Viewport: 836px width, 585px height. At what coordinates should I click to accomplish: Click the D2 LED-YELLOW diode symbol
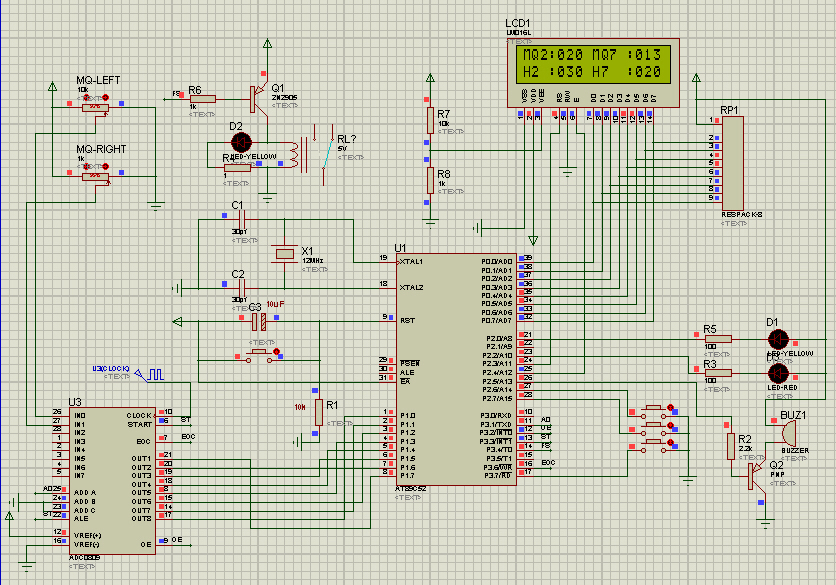click(241, 142)
